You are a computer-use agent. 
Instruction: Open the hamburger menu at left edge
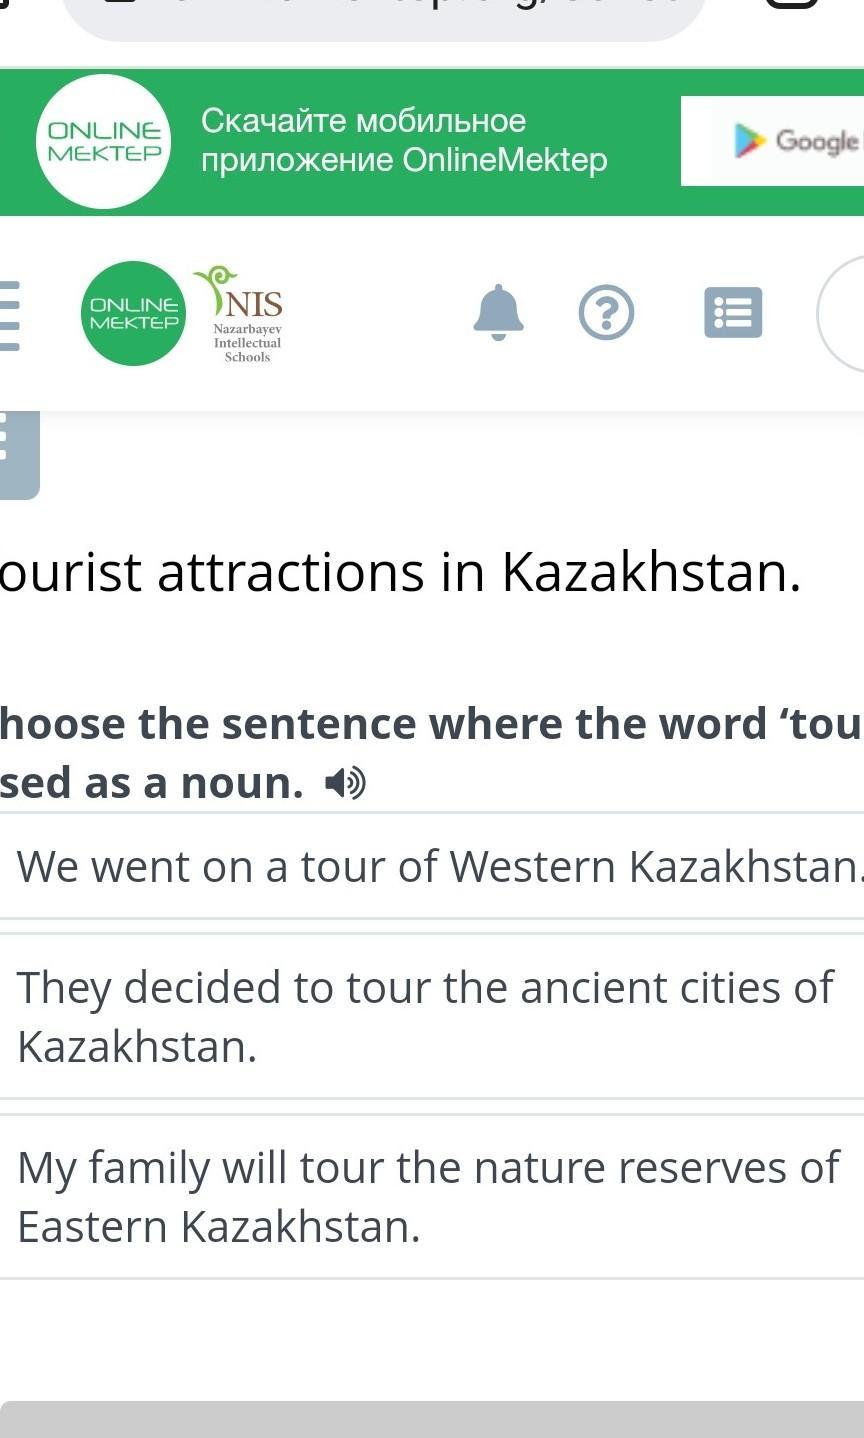9,316
